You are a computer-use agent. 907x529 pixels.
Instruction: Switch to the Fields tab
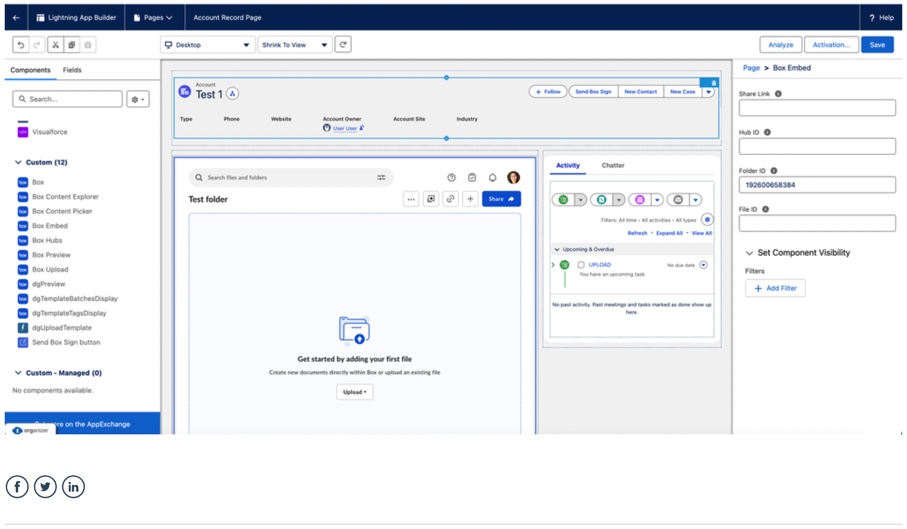point(72,70)
